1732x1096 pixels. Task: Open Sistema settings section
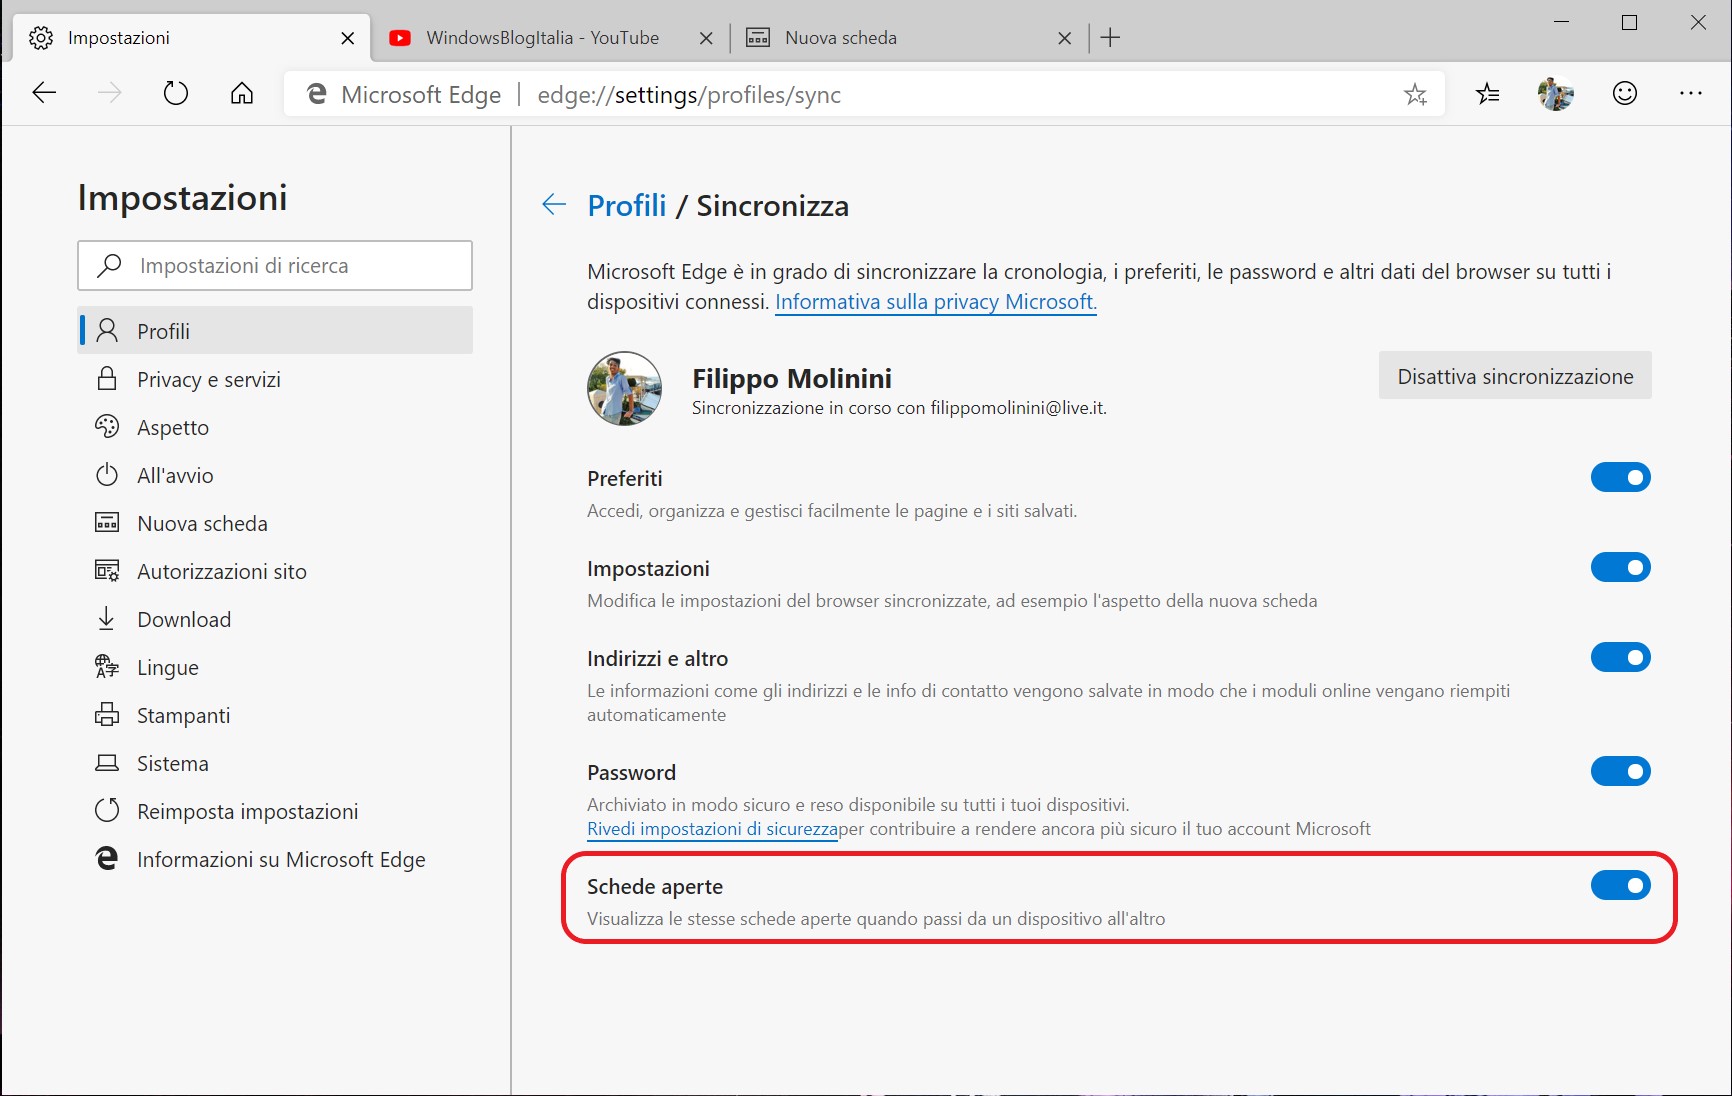(275, 763)
